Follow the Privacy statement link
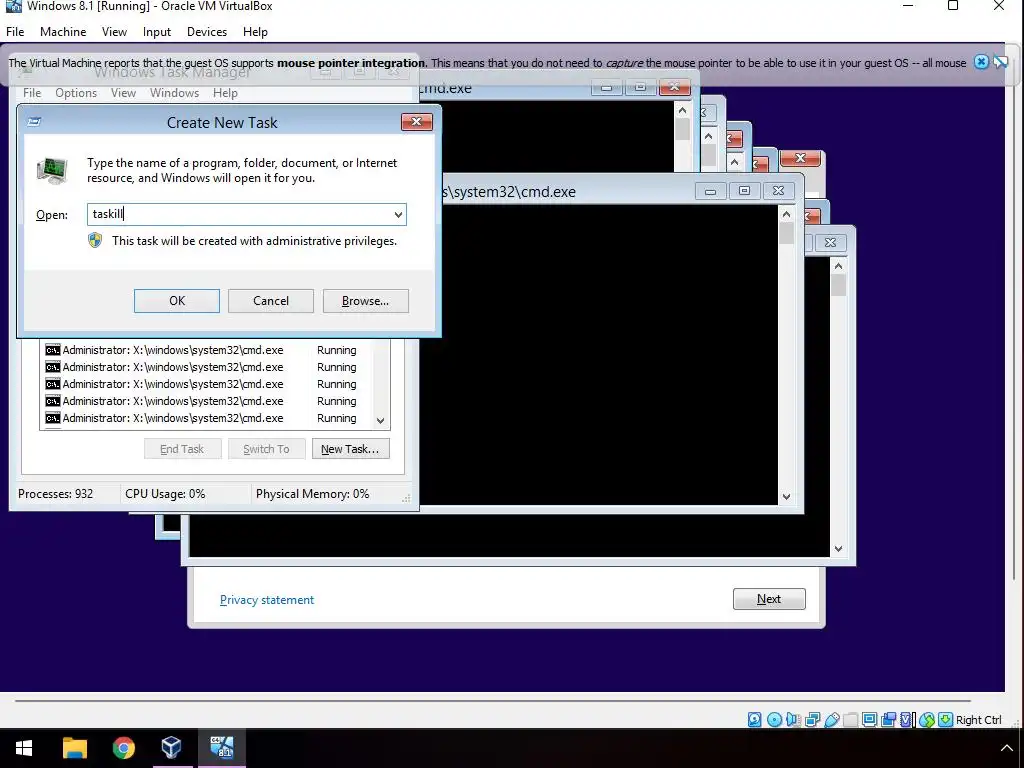The width and height of the screenshot is (1024, 768). tap(267, 600)
